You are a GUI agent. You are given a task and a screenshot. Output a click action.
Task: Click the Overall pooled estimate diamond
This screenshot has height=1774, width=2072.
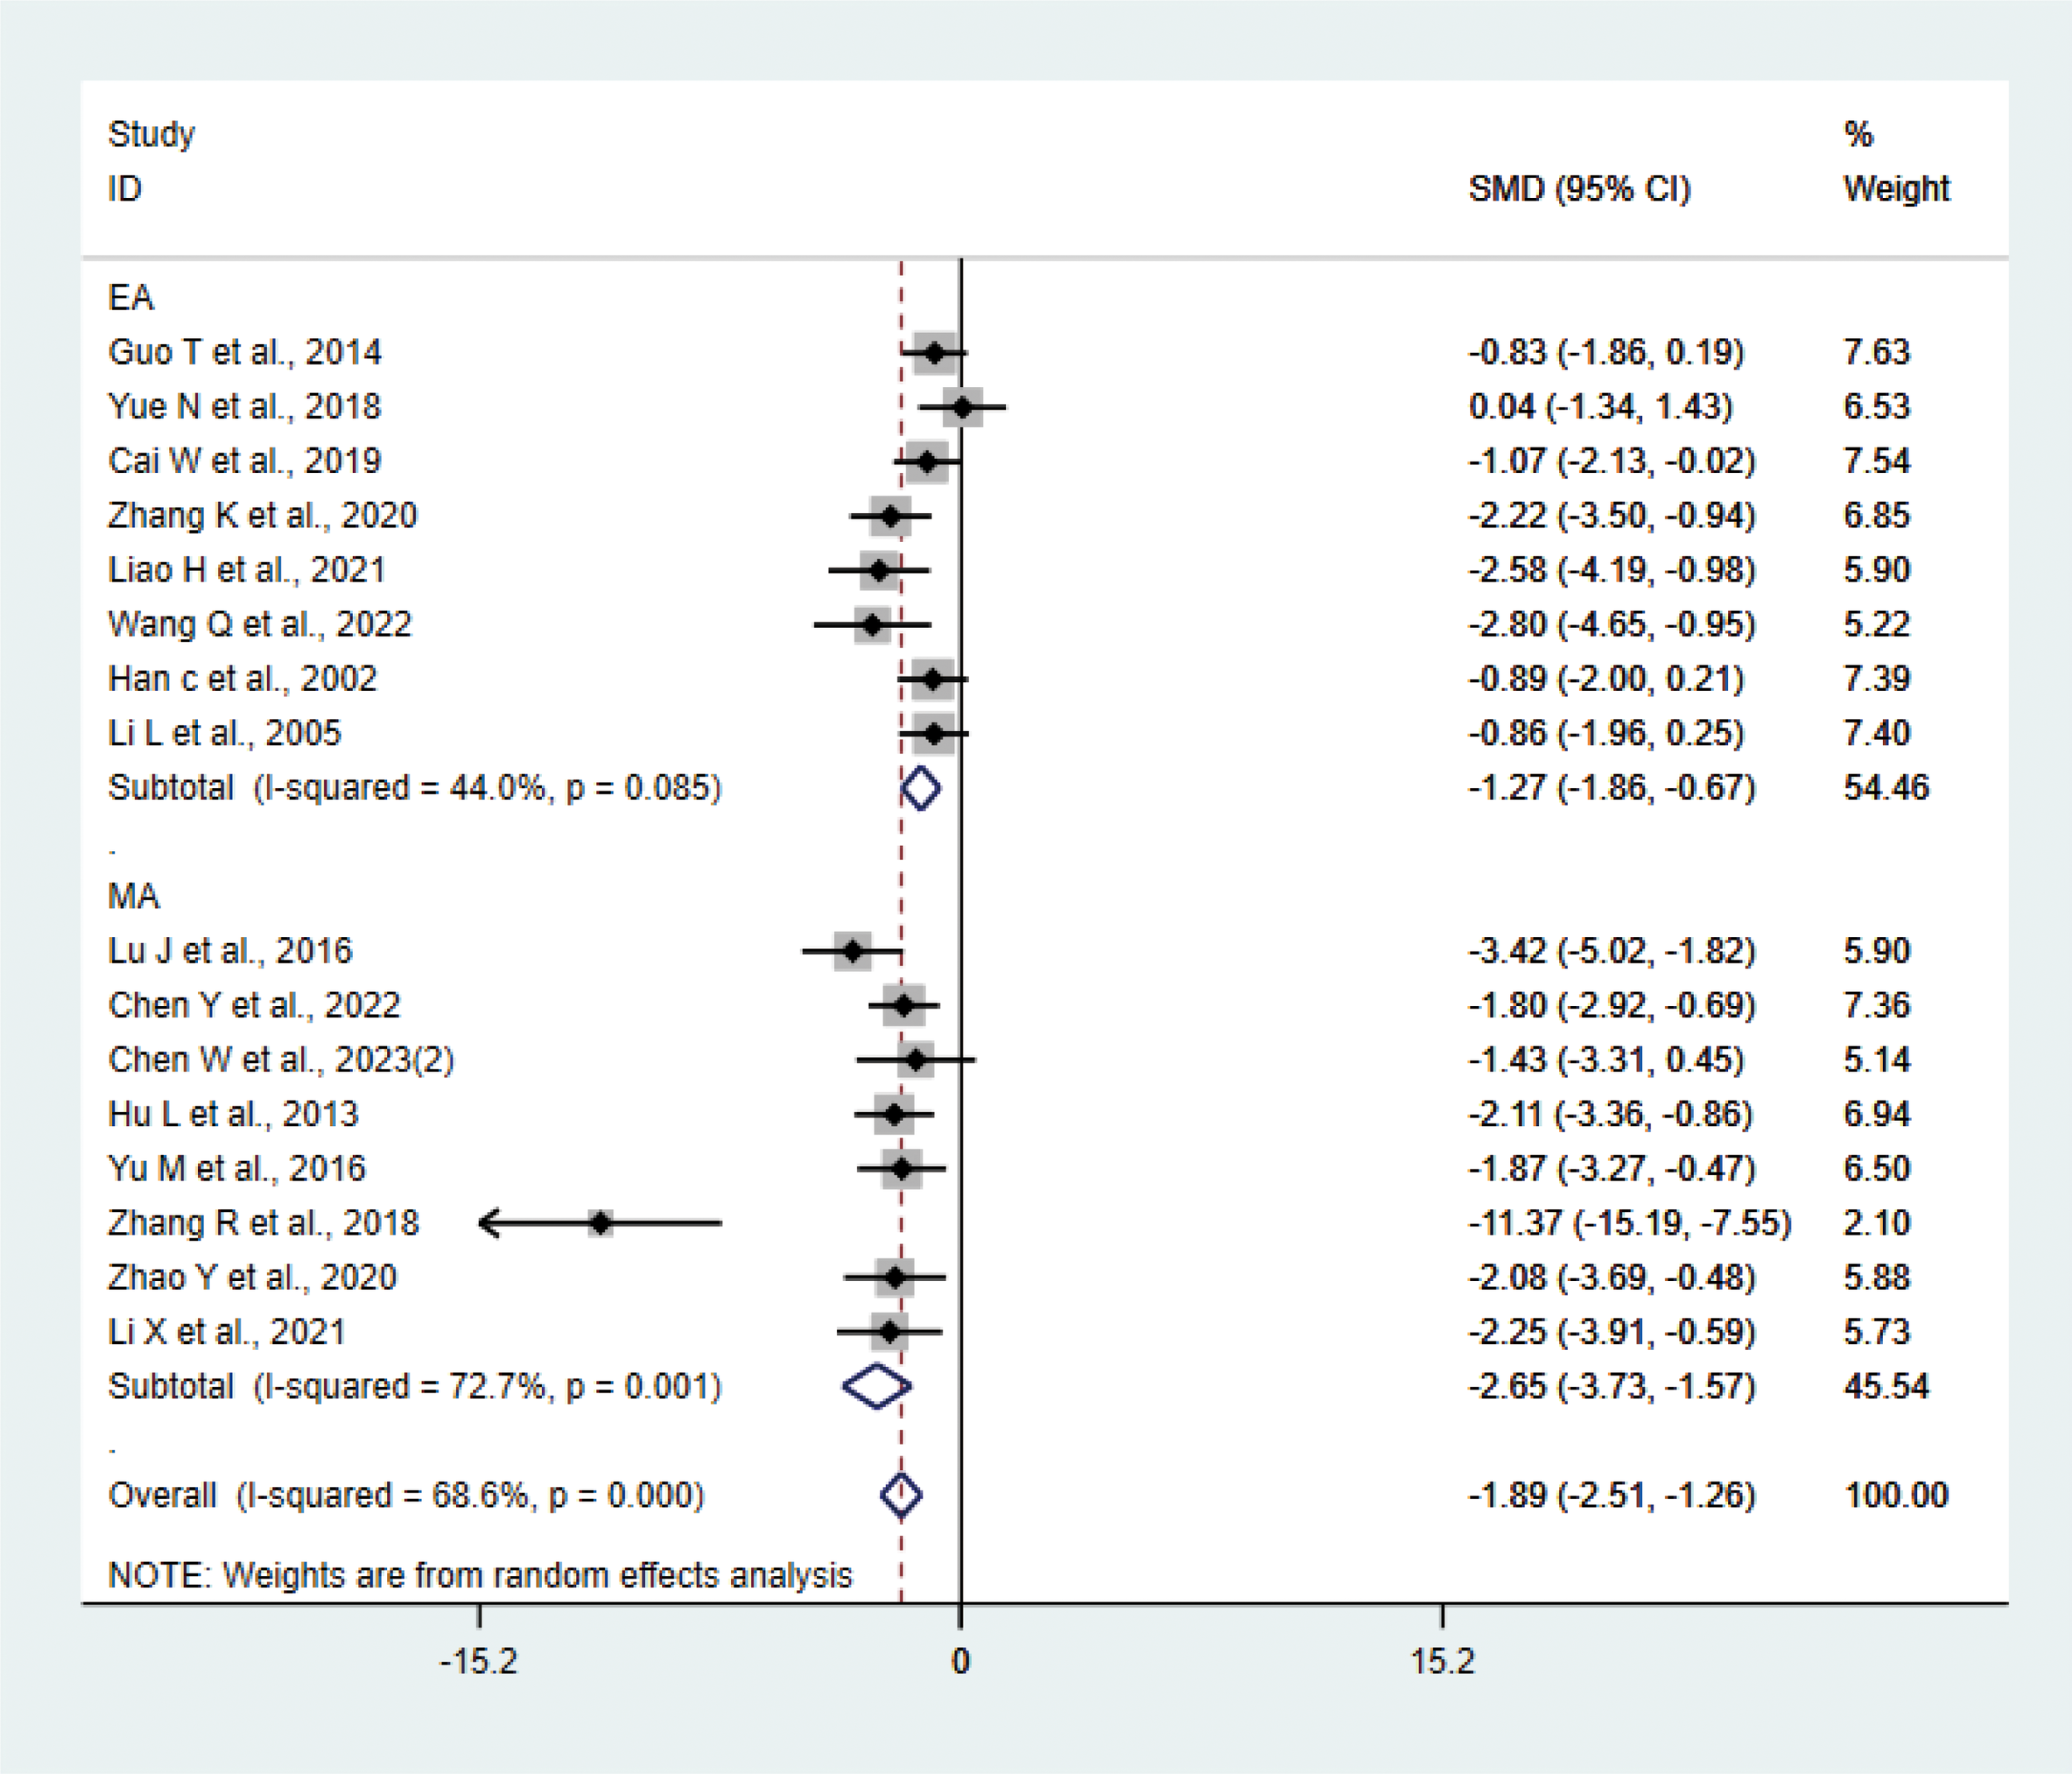point(902,1495)
